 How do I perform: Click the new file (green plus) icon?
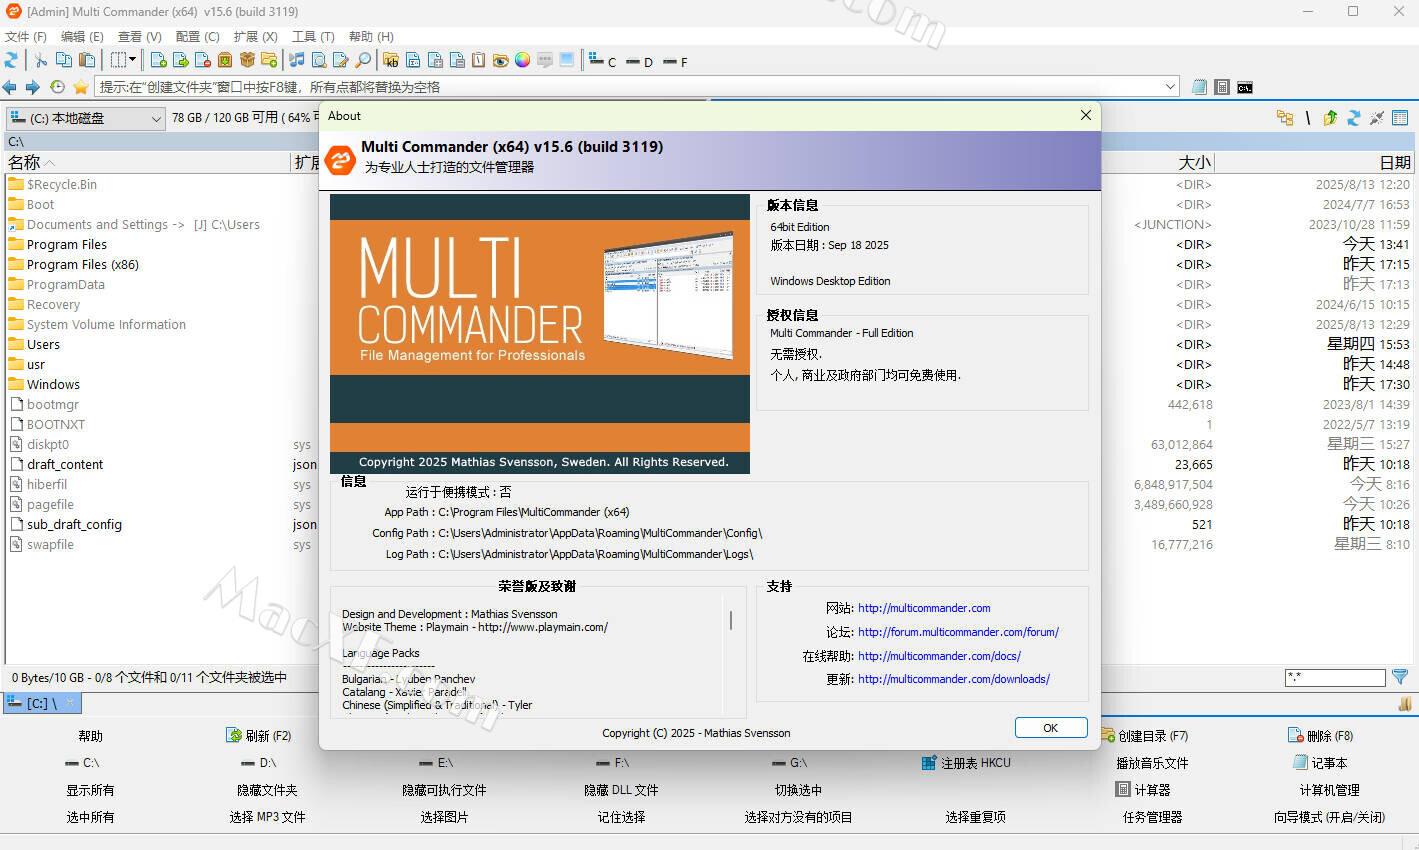(x=158, y=60)
